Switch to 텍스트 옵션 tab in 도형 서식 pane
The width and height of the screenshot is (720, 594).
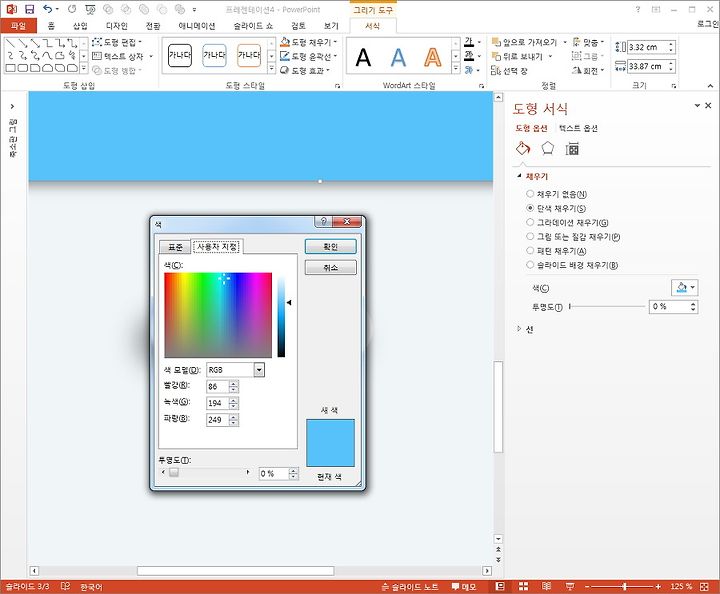pyautogui.click(x=578, y=129)
